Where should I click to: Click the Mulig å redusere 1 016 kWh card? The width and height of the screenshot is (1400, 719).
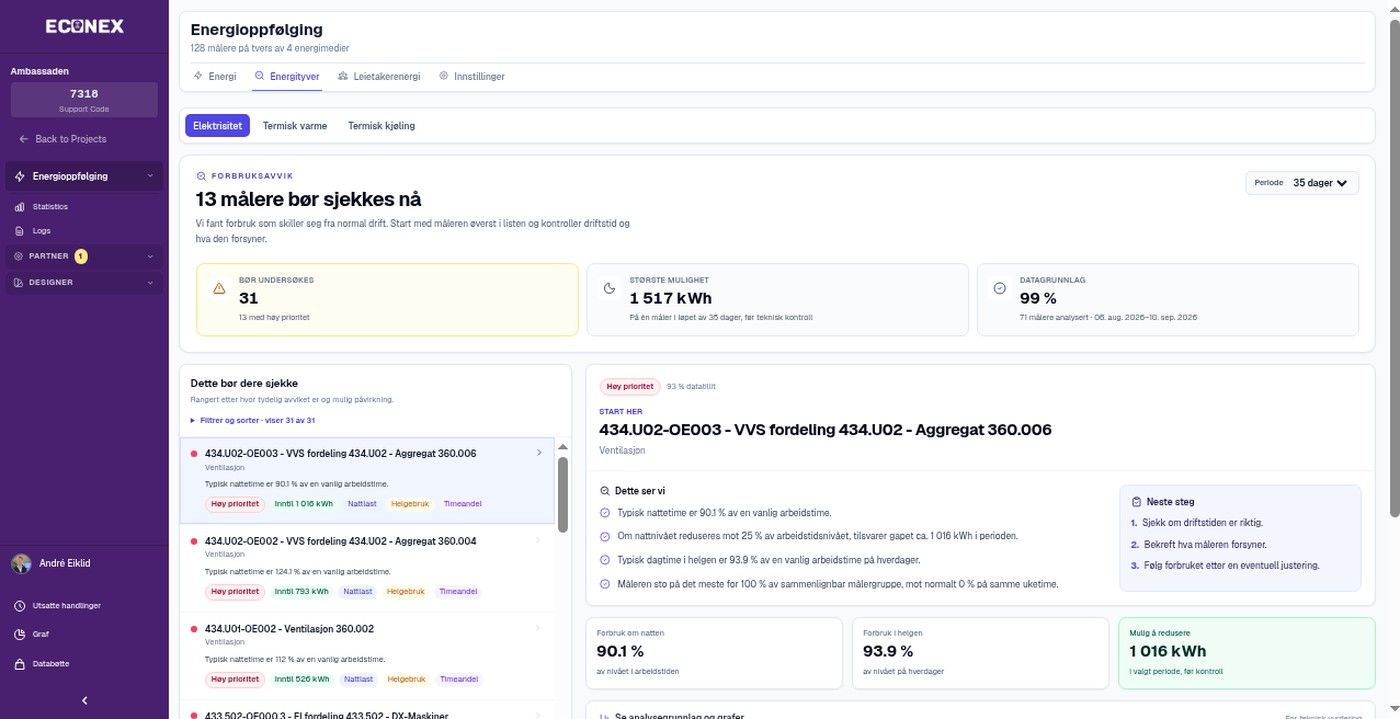click(x=1247, y=653)
